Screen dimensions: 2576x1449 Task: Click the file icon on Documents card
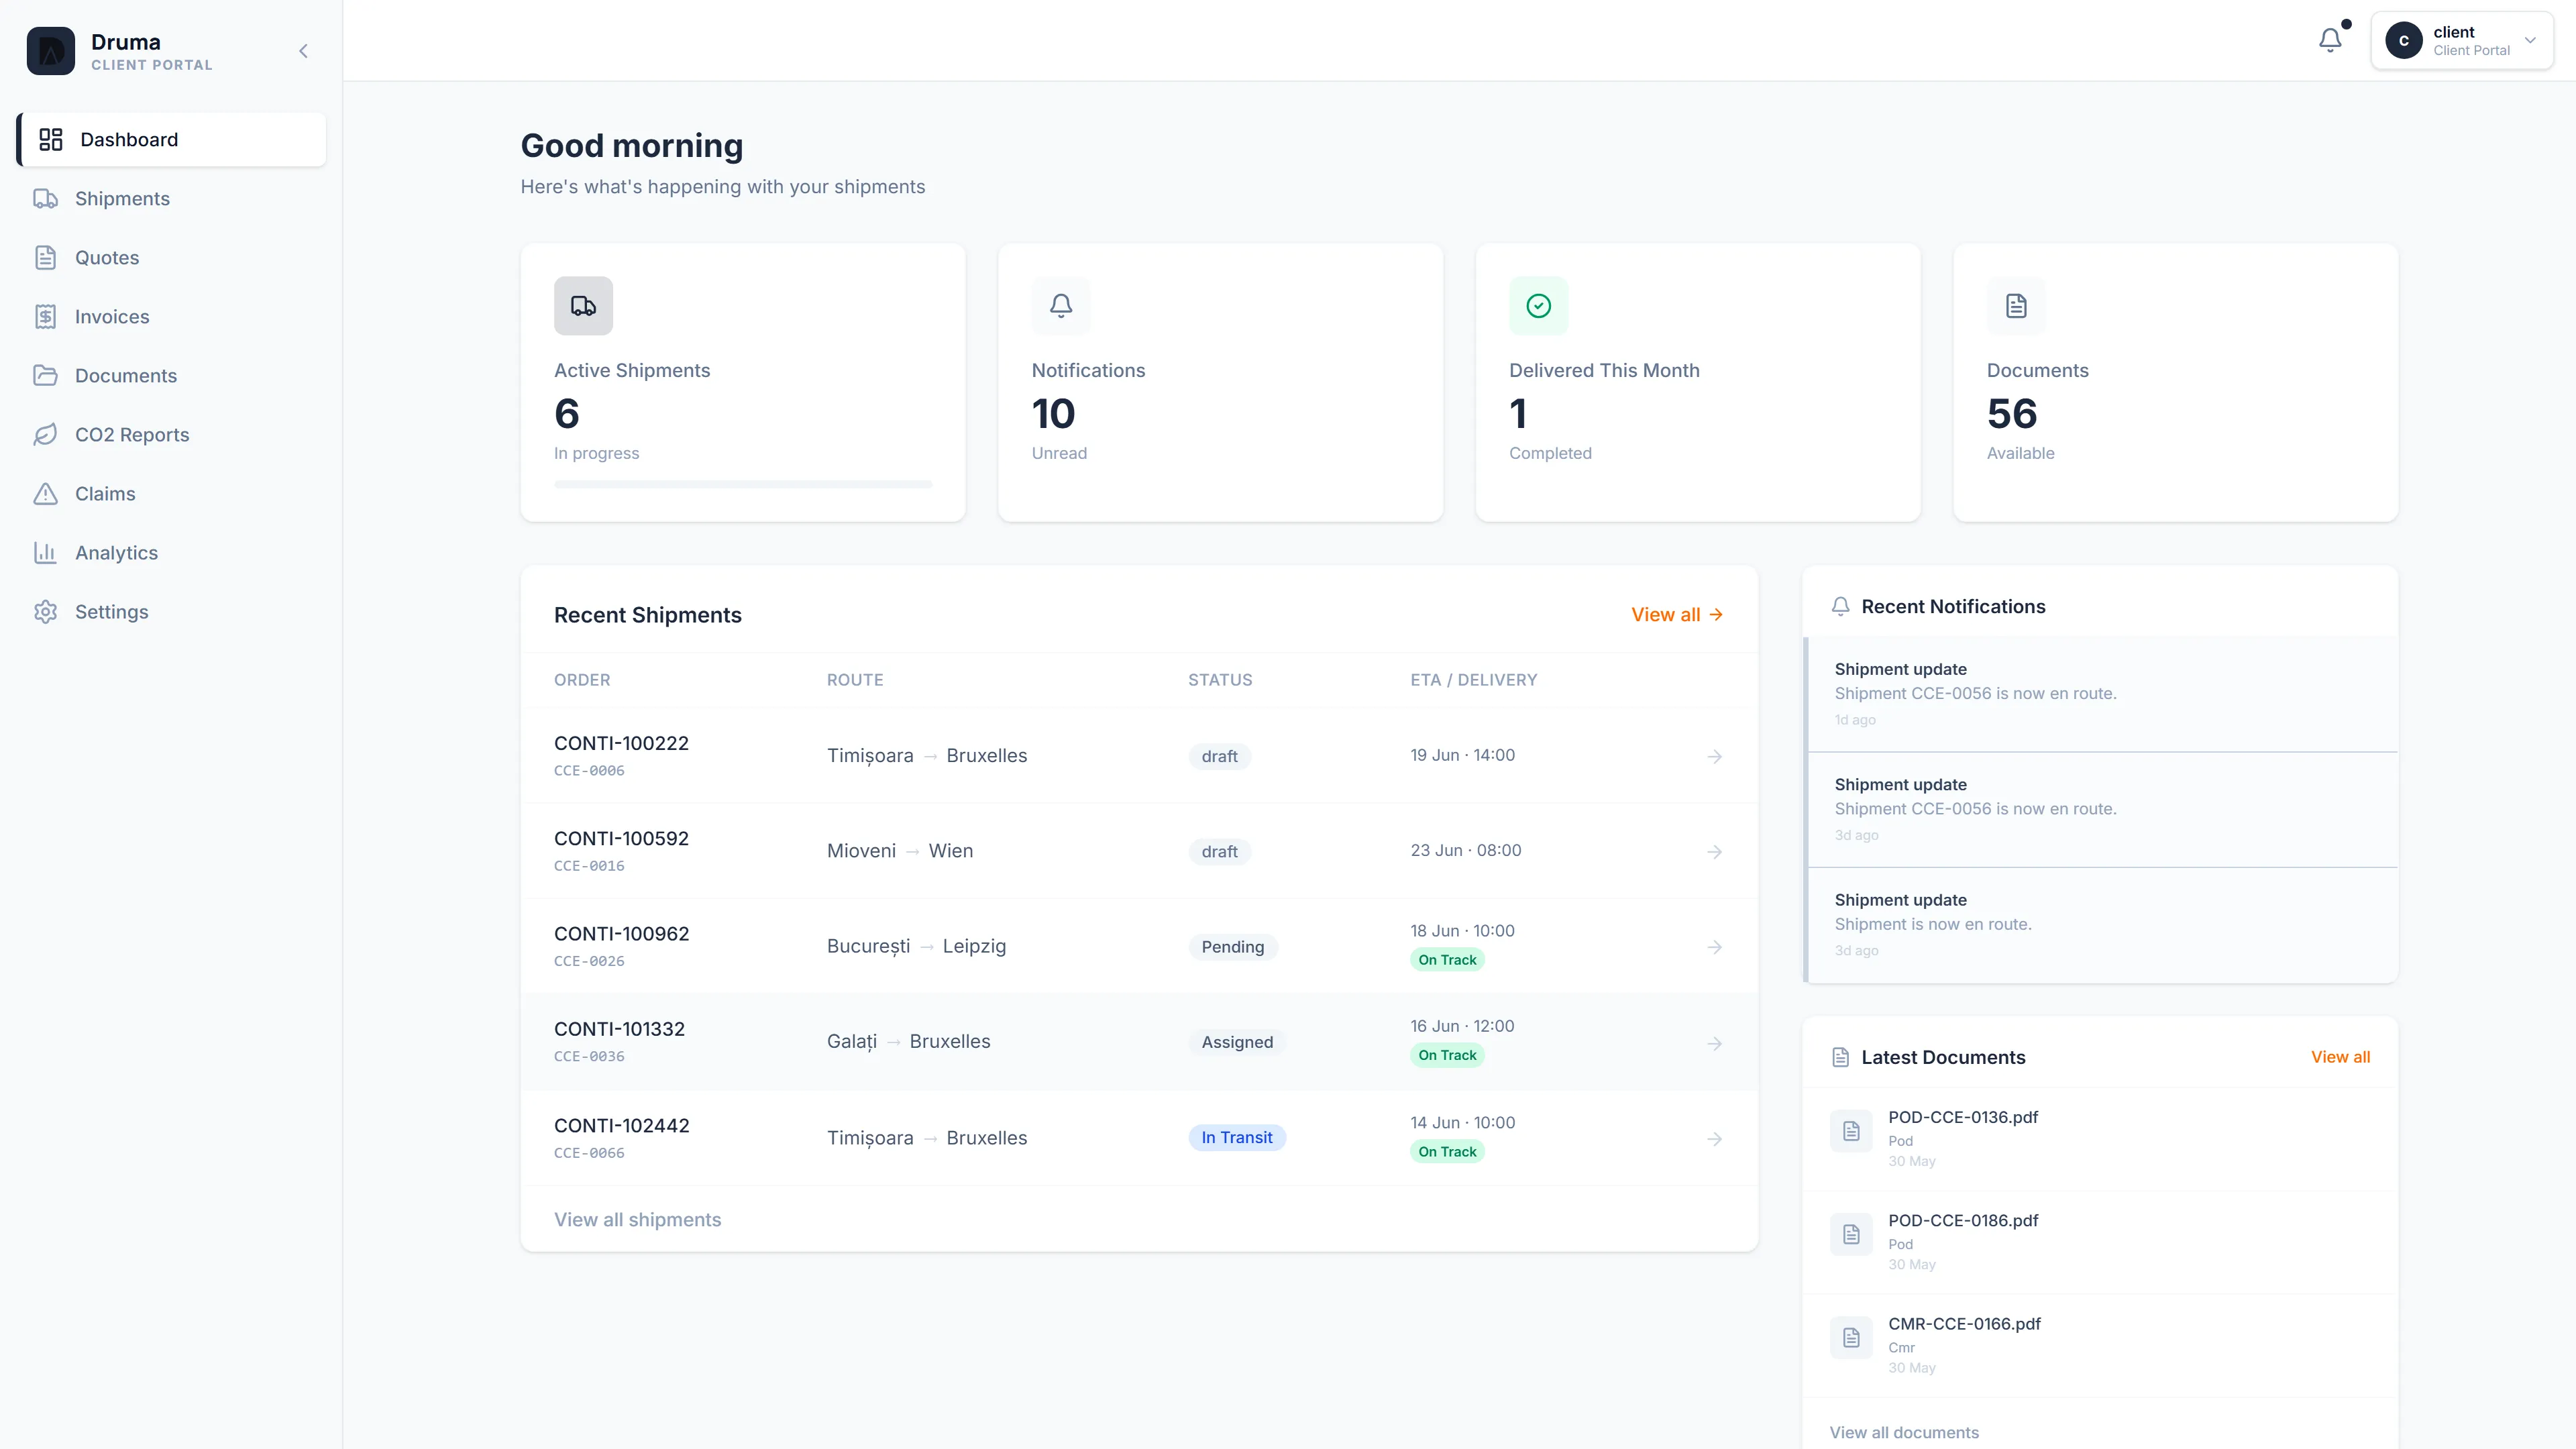(2016, 306)
